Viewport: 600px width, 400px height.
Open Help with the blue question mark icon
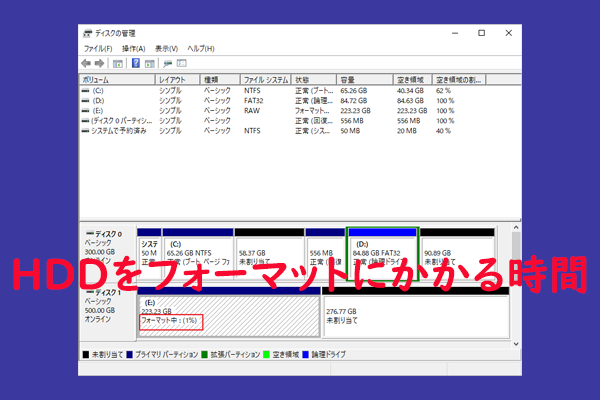point(136,63)
